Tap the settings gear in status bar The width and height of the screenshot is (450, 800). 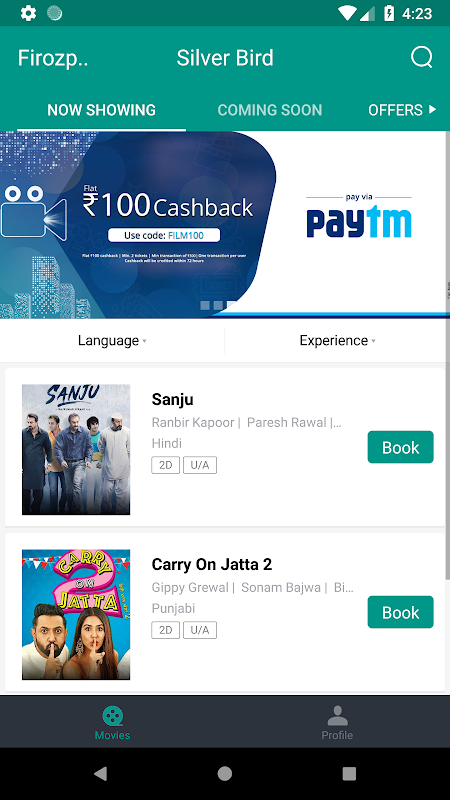tap(28, 13)
